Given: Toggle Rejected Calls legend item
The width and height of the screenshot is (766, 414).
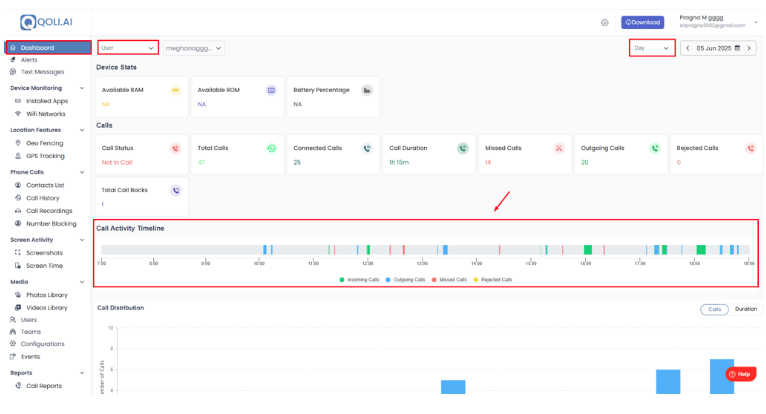Looking at the screenshot, I should pos(493,280).
